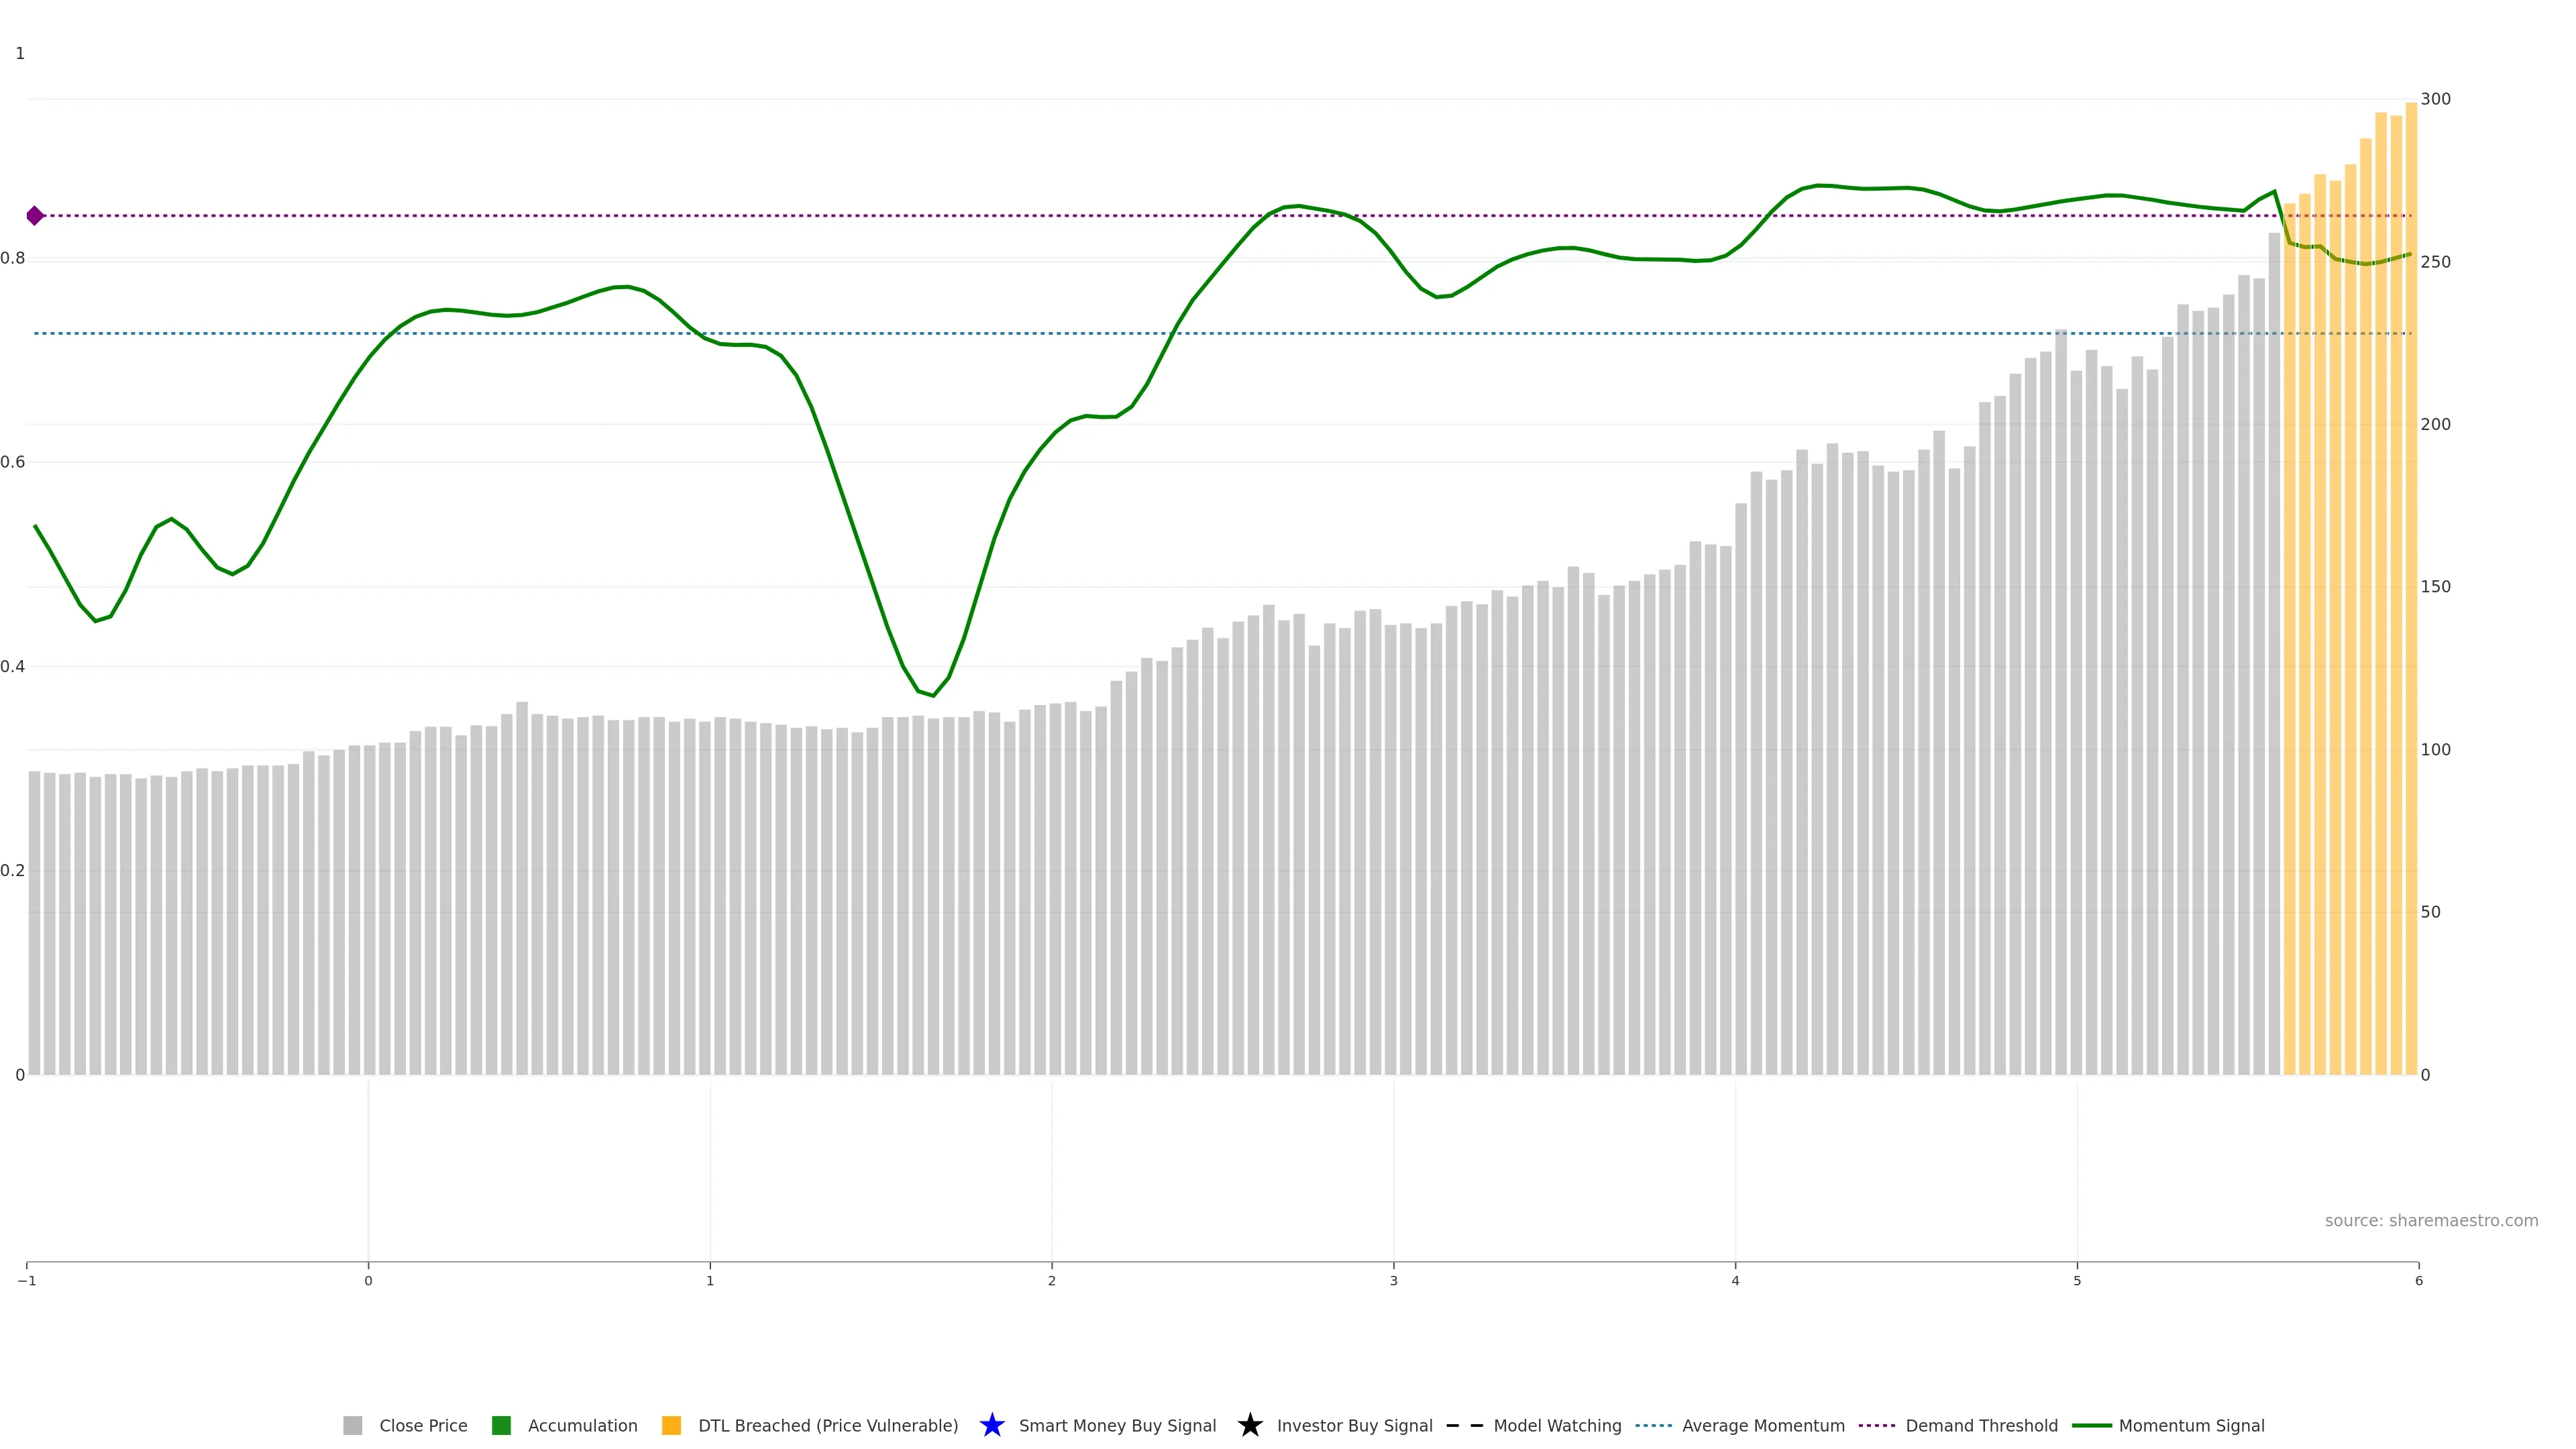Click the dashed Model Watching legend marker

click(x=1464, y=1425)
